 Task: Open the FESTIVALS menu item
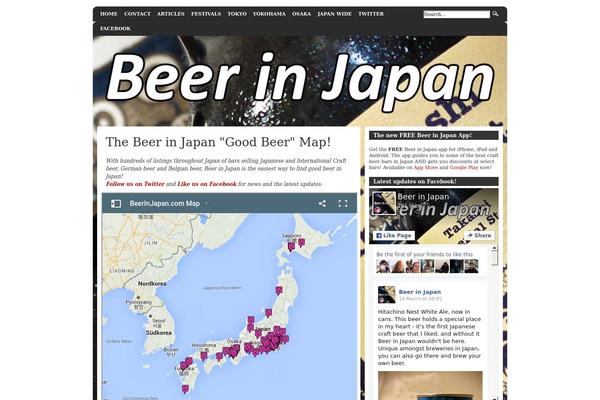coord(206,14)
